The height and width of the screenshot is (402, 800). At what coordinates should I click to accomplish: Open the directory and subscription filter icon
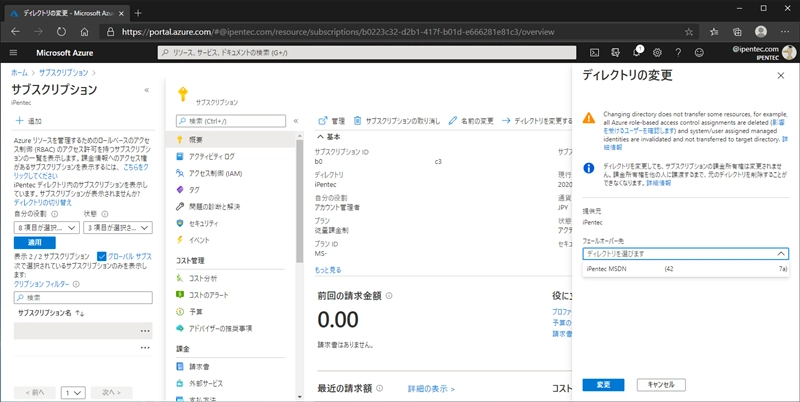point(615,52)
